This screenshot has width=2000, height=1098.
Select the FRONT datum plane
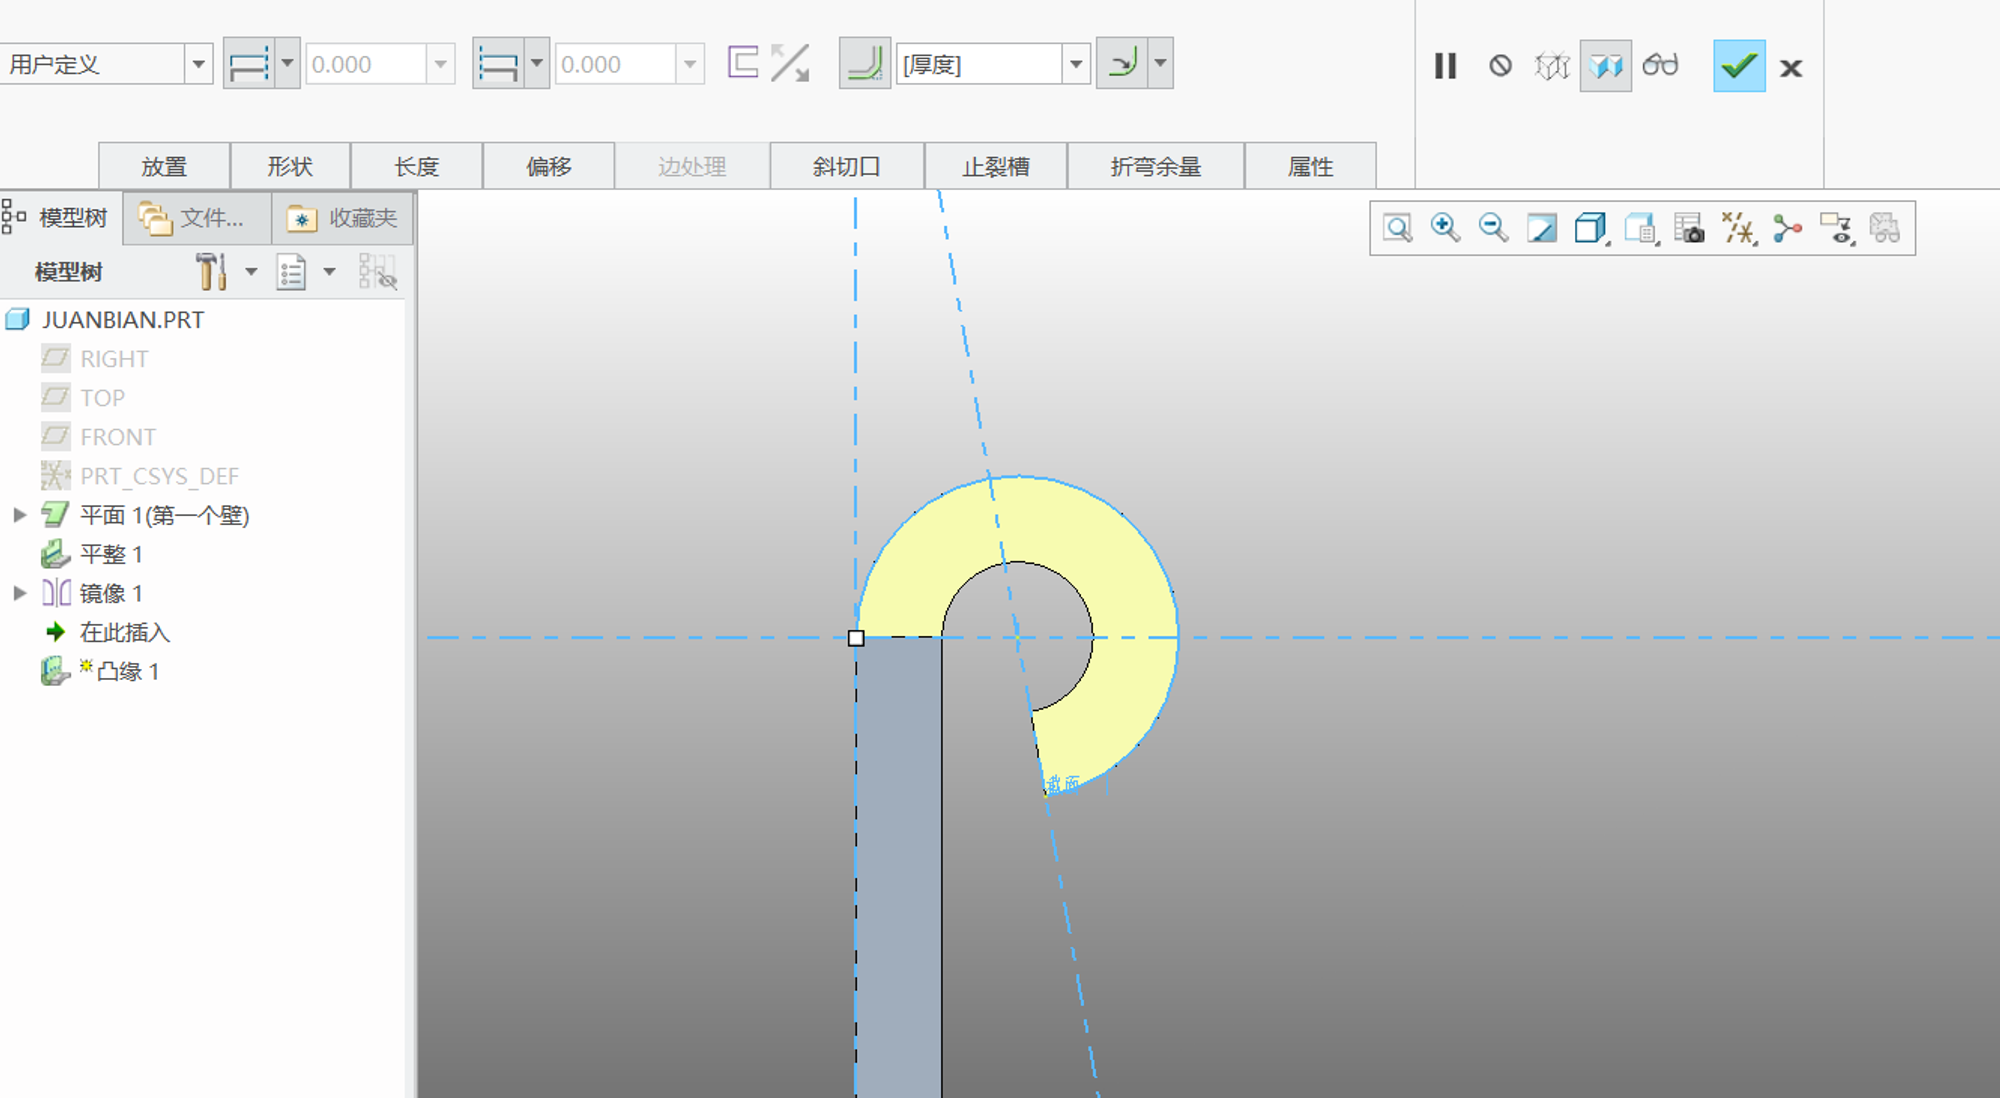point(118,437)
